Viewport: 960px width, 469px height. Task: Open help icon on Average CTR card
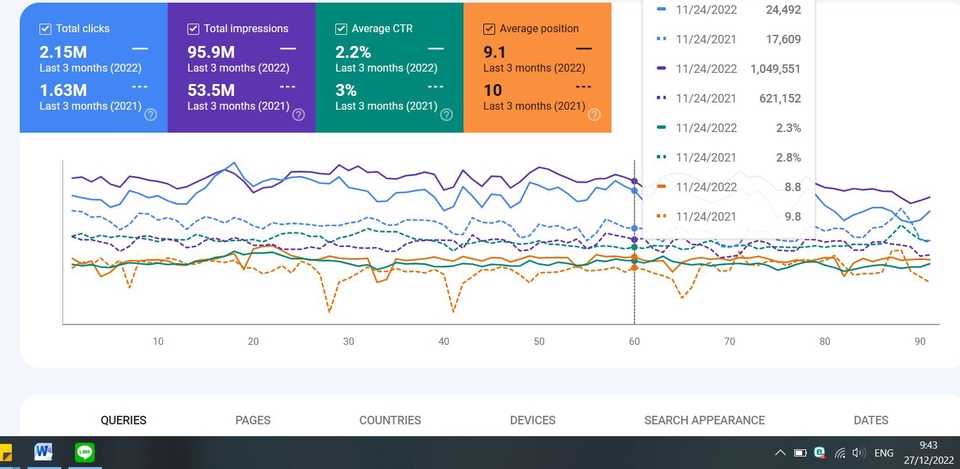446,115
